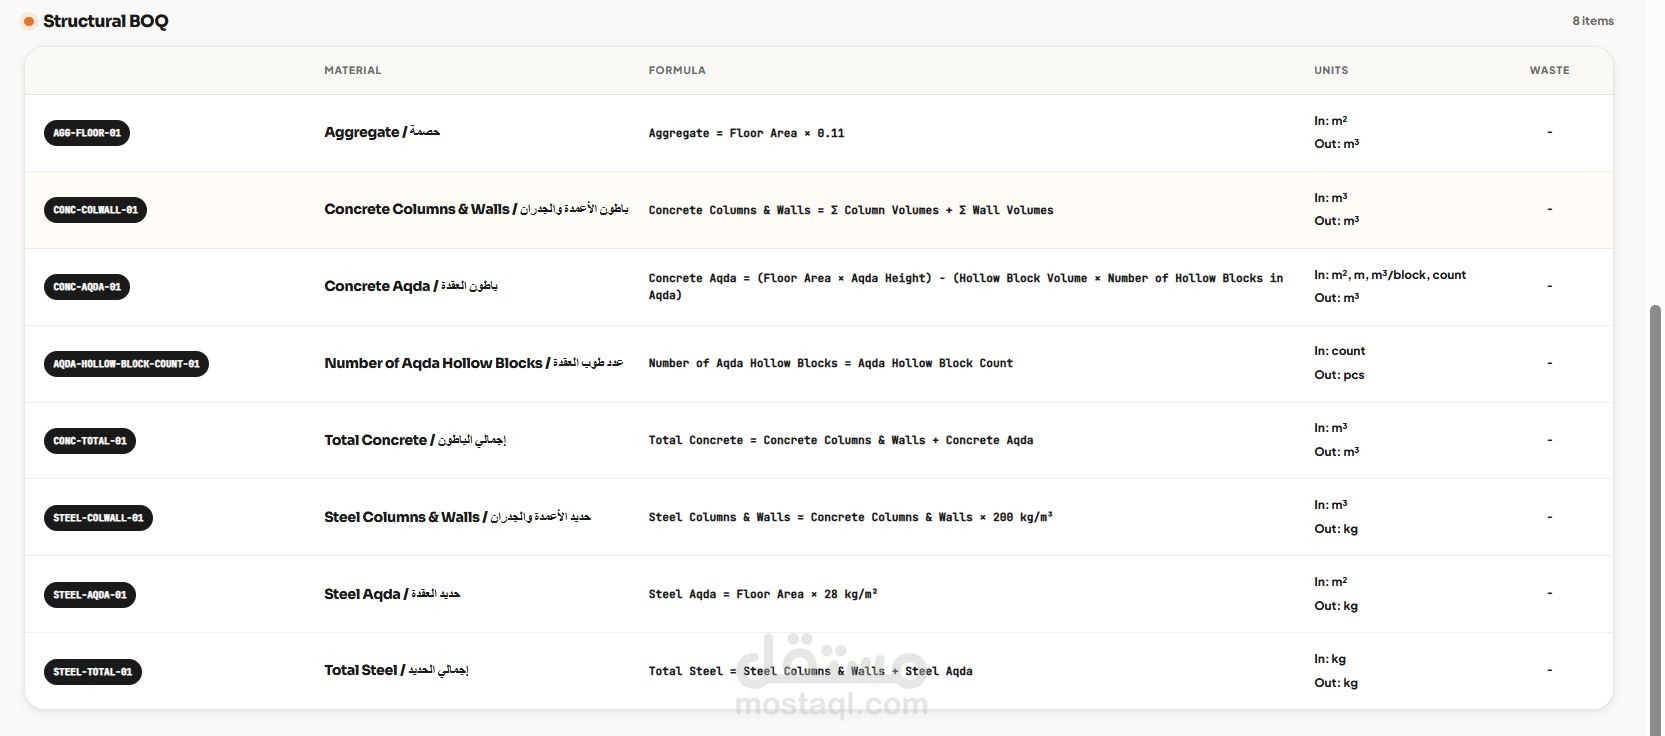Click the CONC-COLWALL-01 code badge

pyautogui.click(x=95, y=210)
